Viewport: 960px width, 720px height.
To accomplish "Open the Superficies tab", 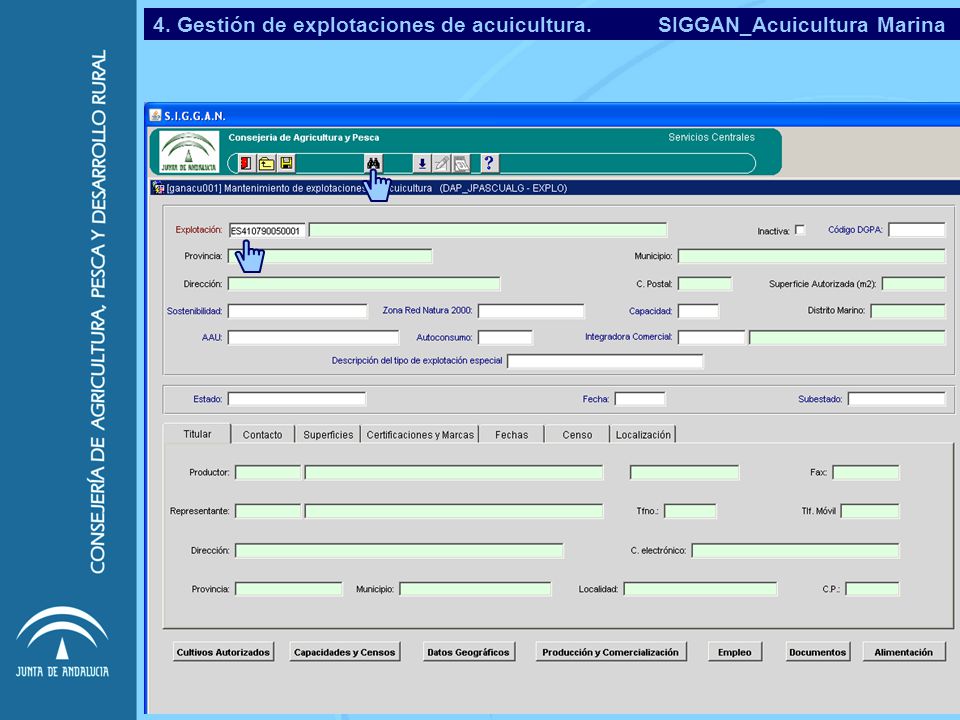I will click(x=328, y=435).
